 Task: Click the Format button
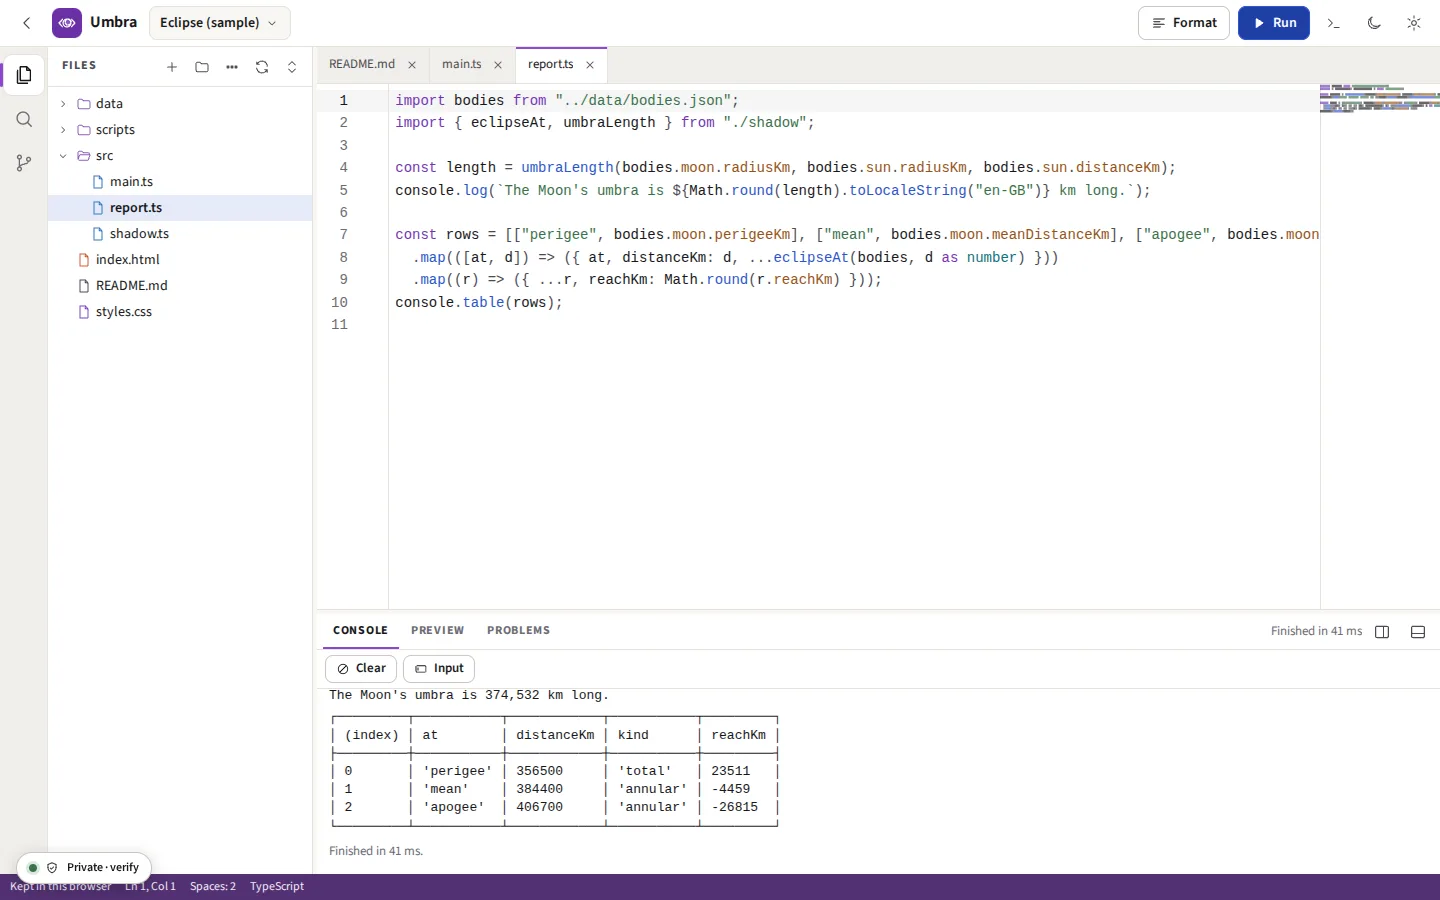pos(1184,22)
